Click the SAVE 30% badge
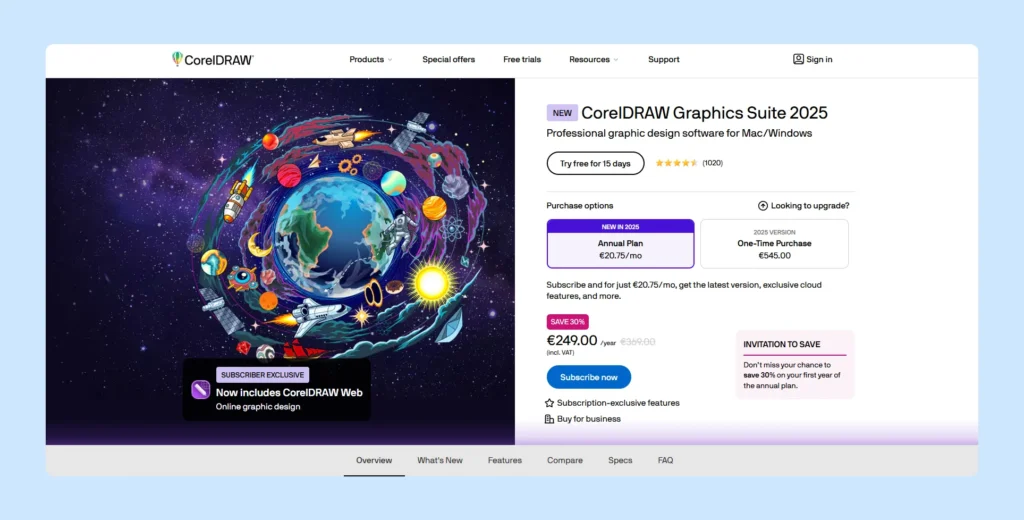1024x520 pixels. (x=568, y=322)
